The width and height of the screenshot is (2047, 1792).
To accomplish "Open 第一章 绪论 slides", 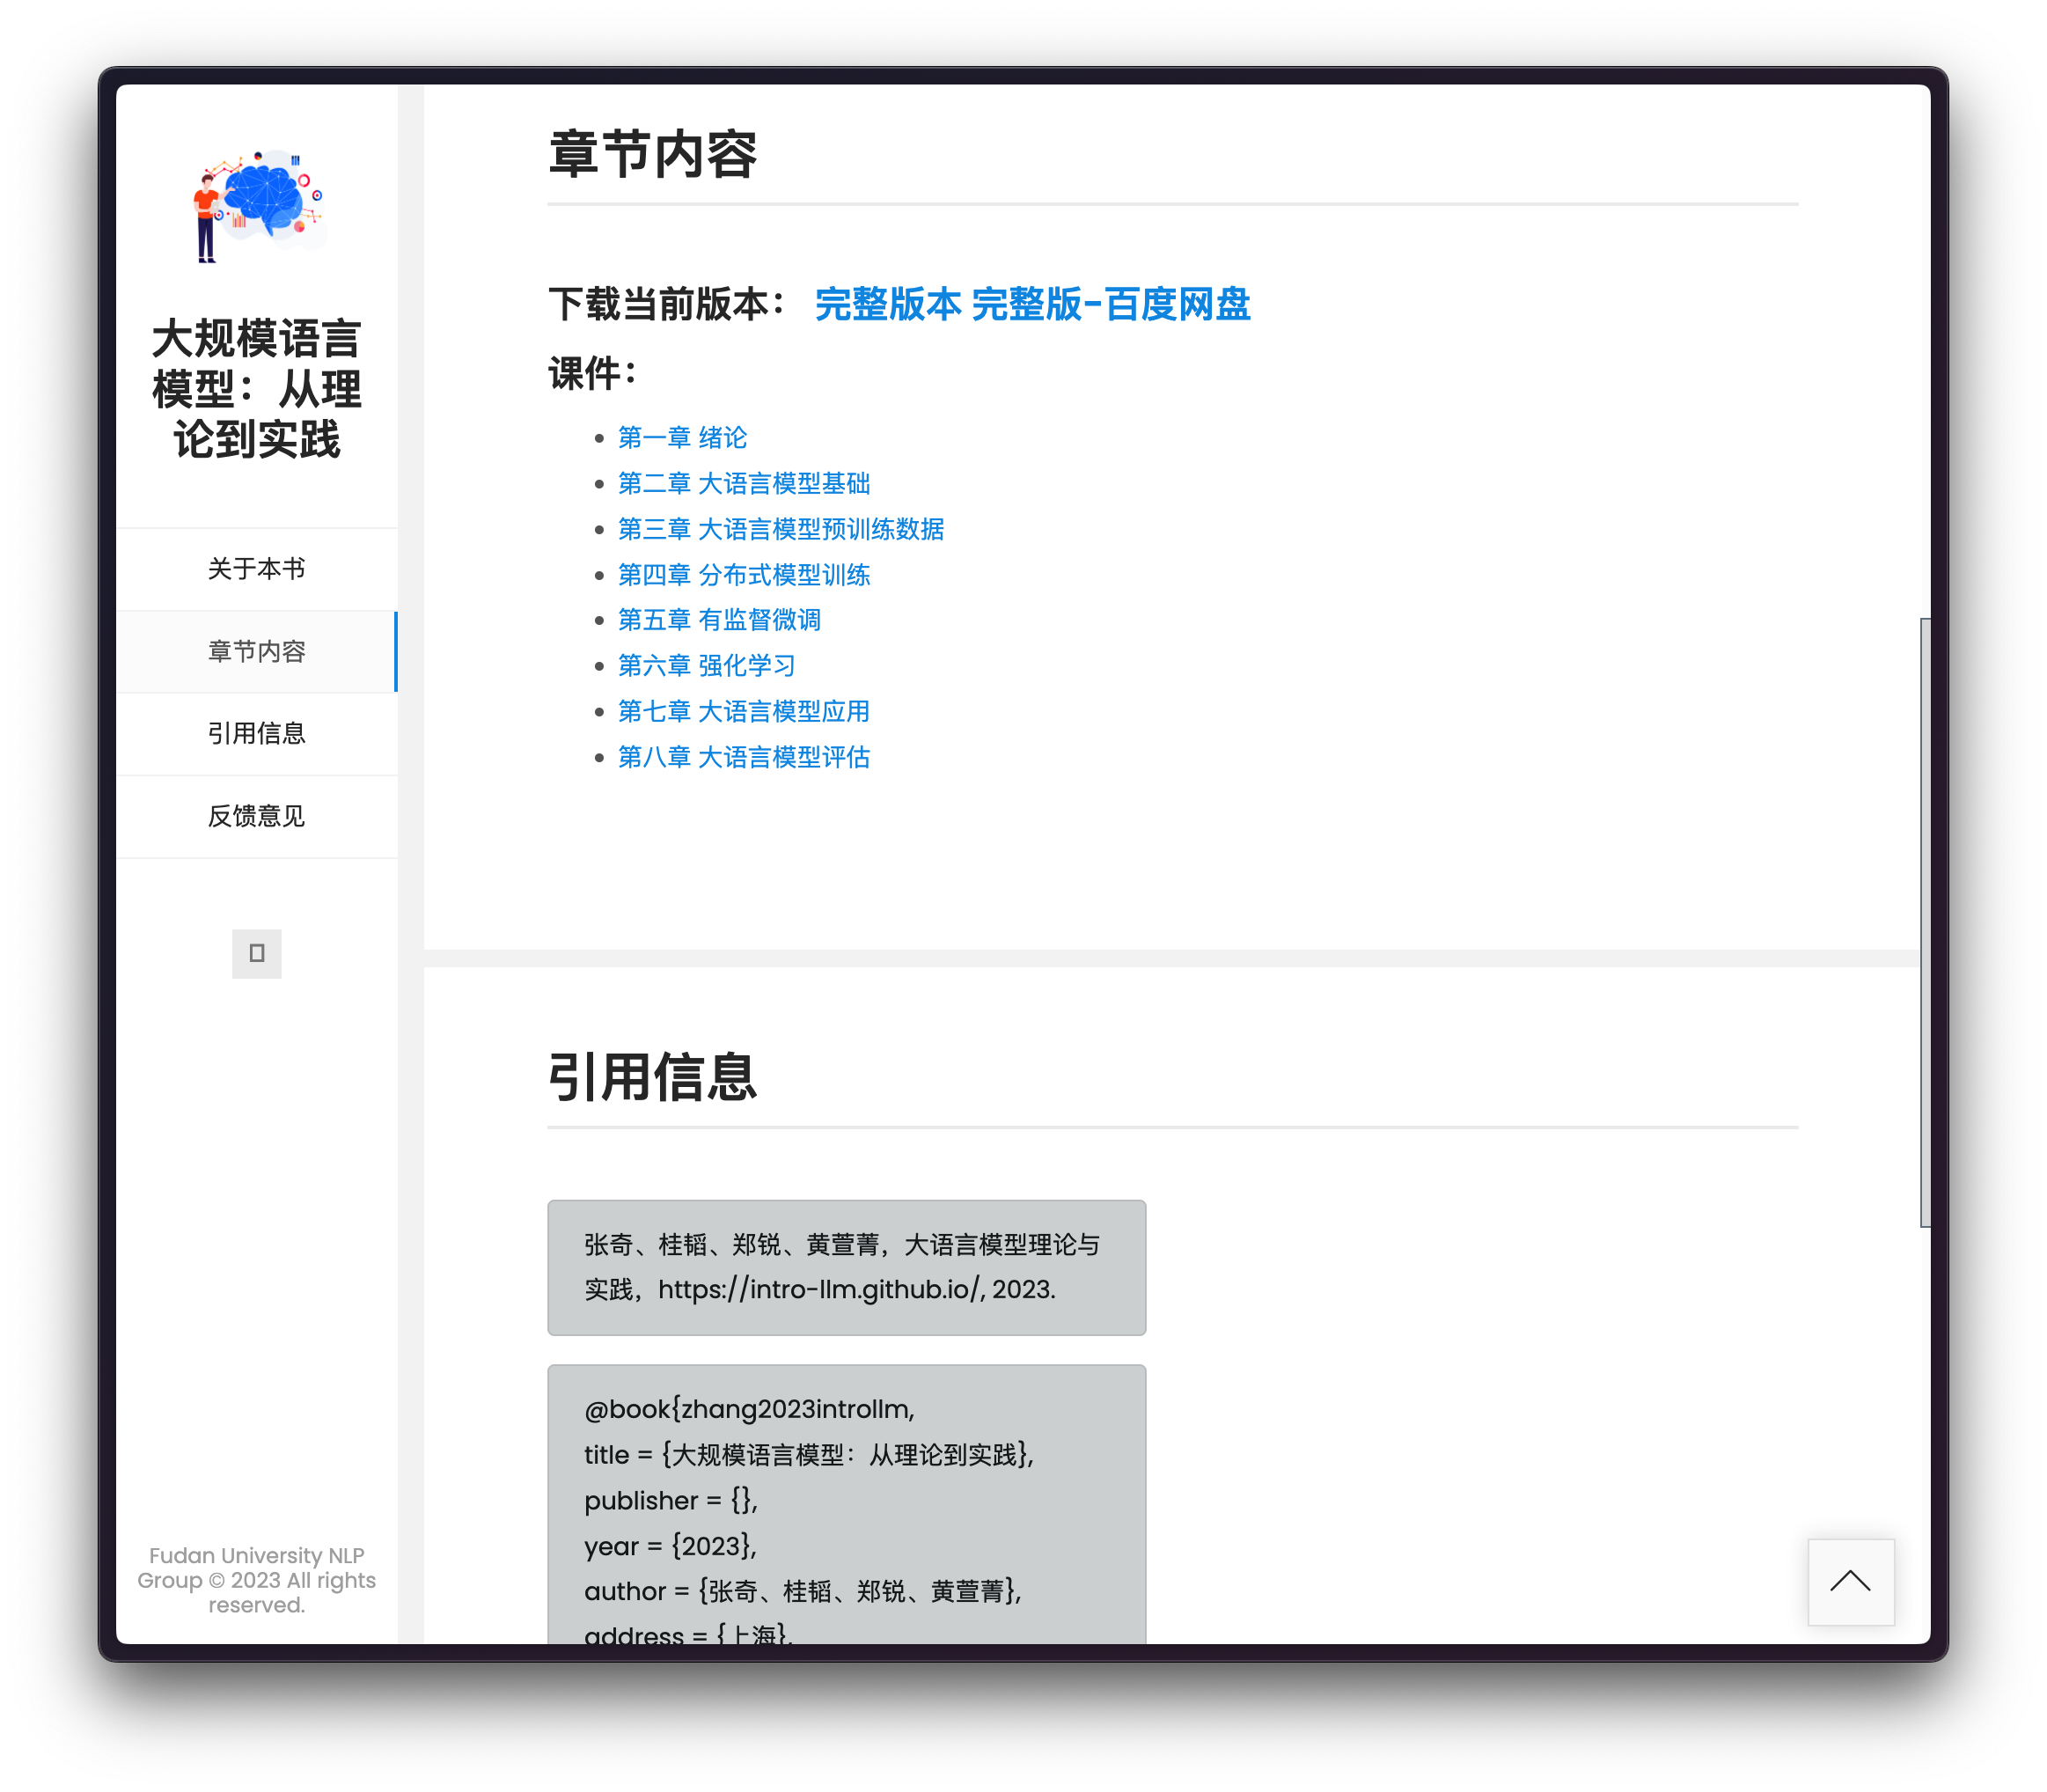I will [x=682, y=438].
